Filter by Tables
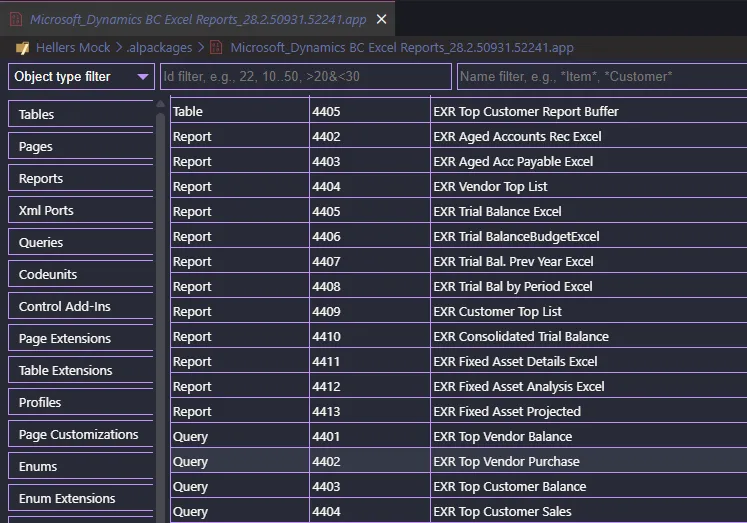Screen dimensions: 747x523 [x=81, y=114]
